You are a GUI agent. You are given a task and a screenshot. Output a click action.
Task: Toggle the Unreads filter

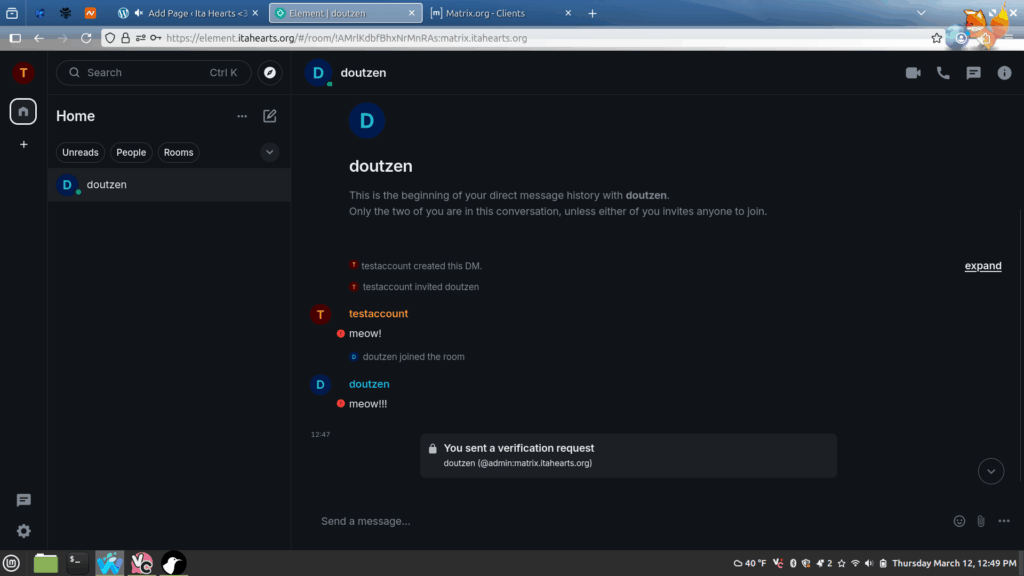(80, 152)
